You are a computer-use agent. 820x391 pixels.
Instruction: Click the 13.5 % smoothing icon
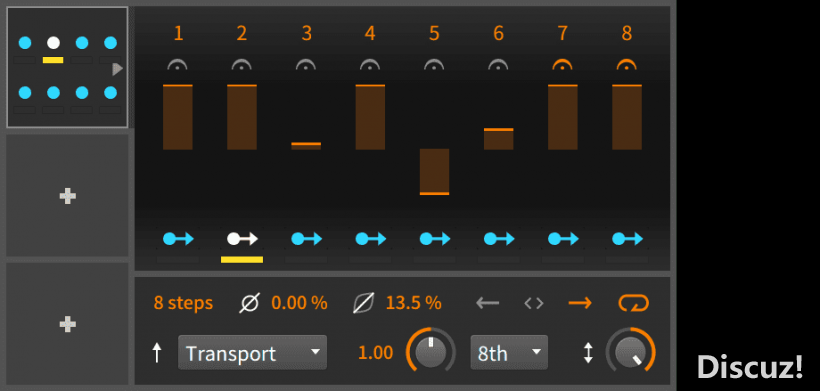pos(363,303)
